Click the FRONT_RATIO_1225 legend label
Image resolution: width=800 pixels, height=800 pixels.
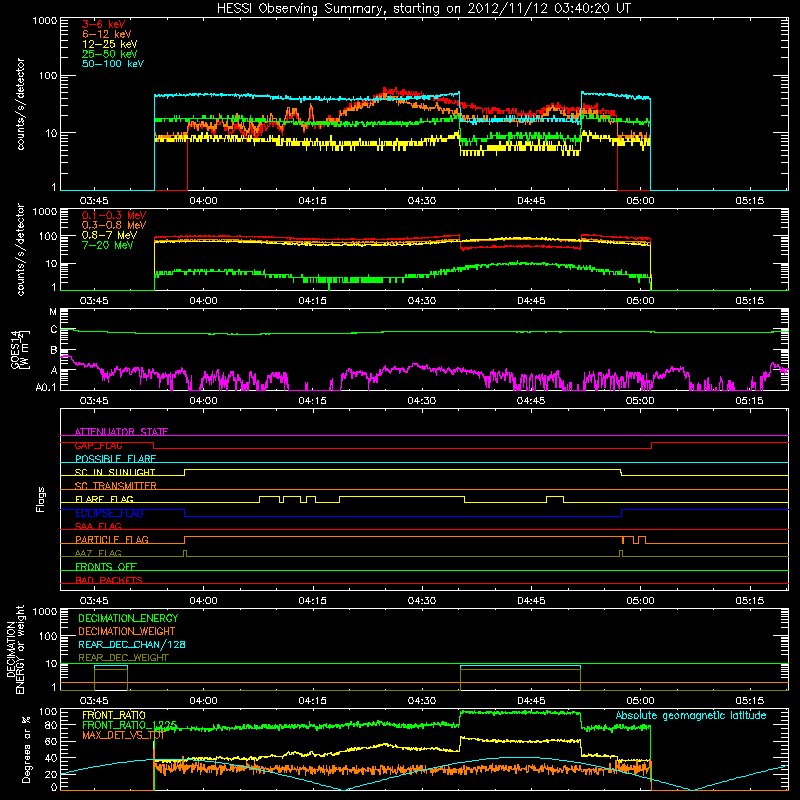(130, 725)
